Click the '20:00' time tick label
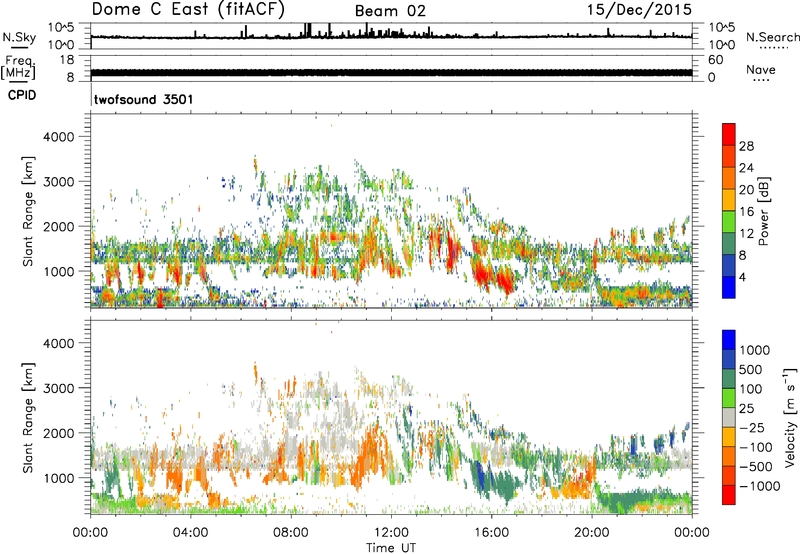The height and width of the screenshot is (554, 800). 592,533
